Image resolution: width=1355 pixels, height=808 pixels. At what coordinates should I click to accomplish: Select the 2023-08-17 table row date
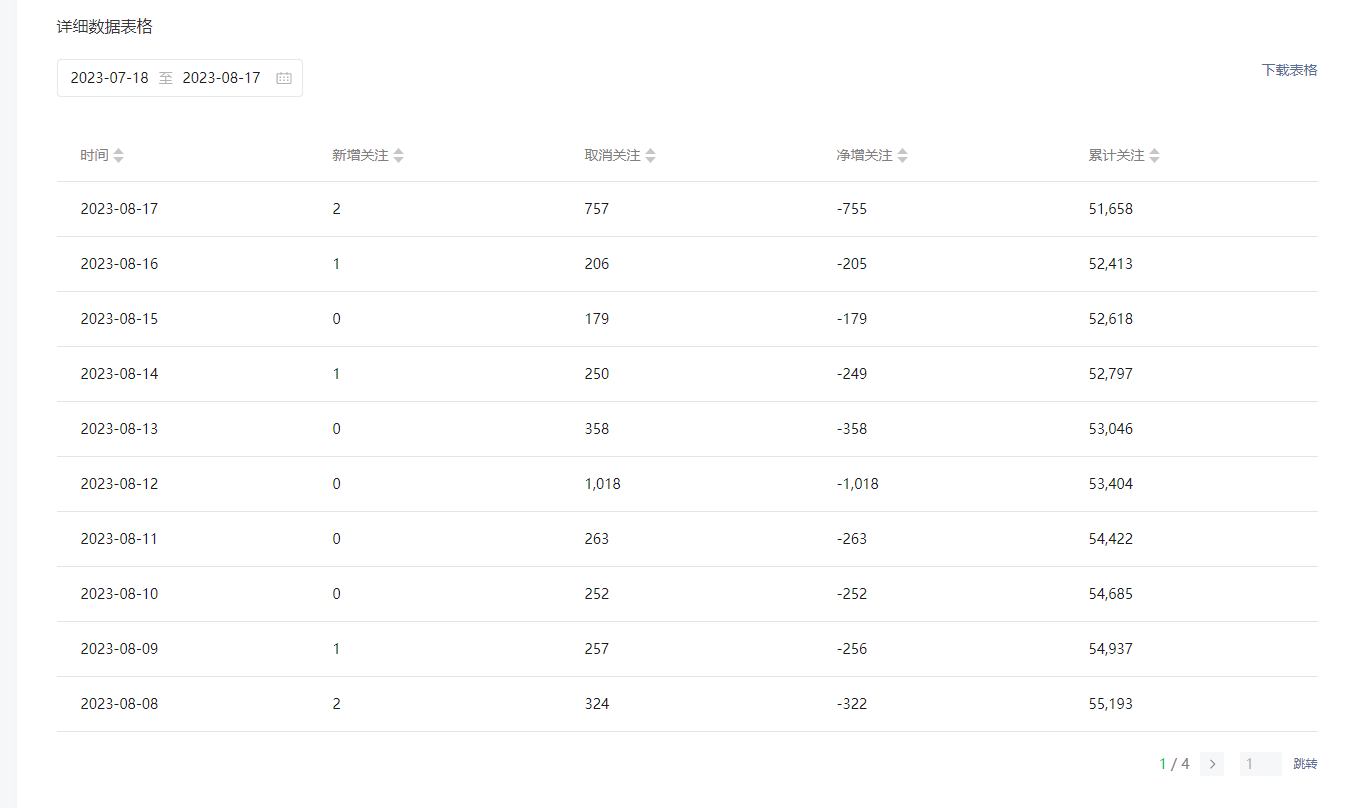[119, 209]
